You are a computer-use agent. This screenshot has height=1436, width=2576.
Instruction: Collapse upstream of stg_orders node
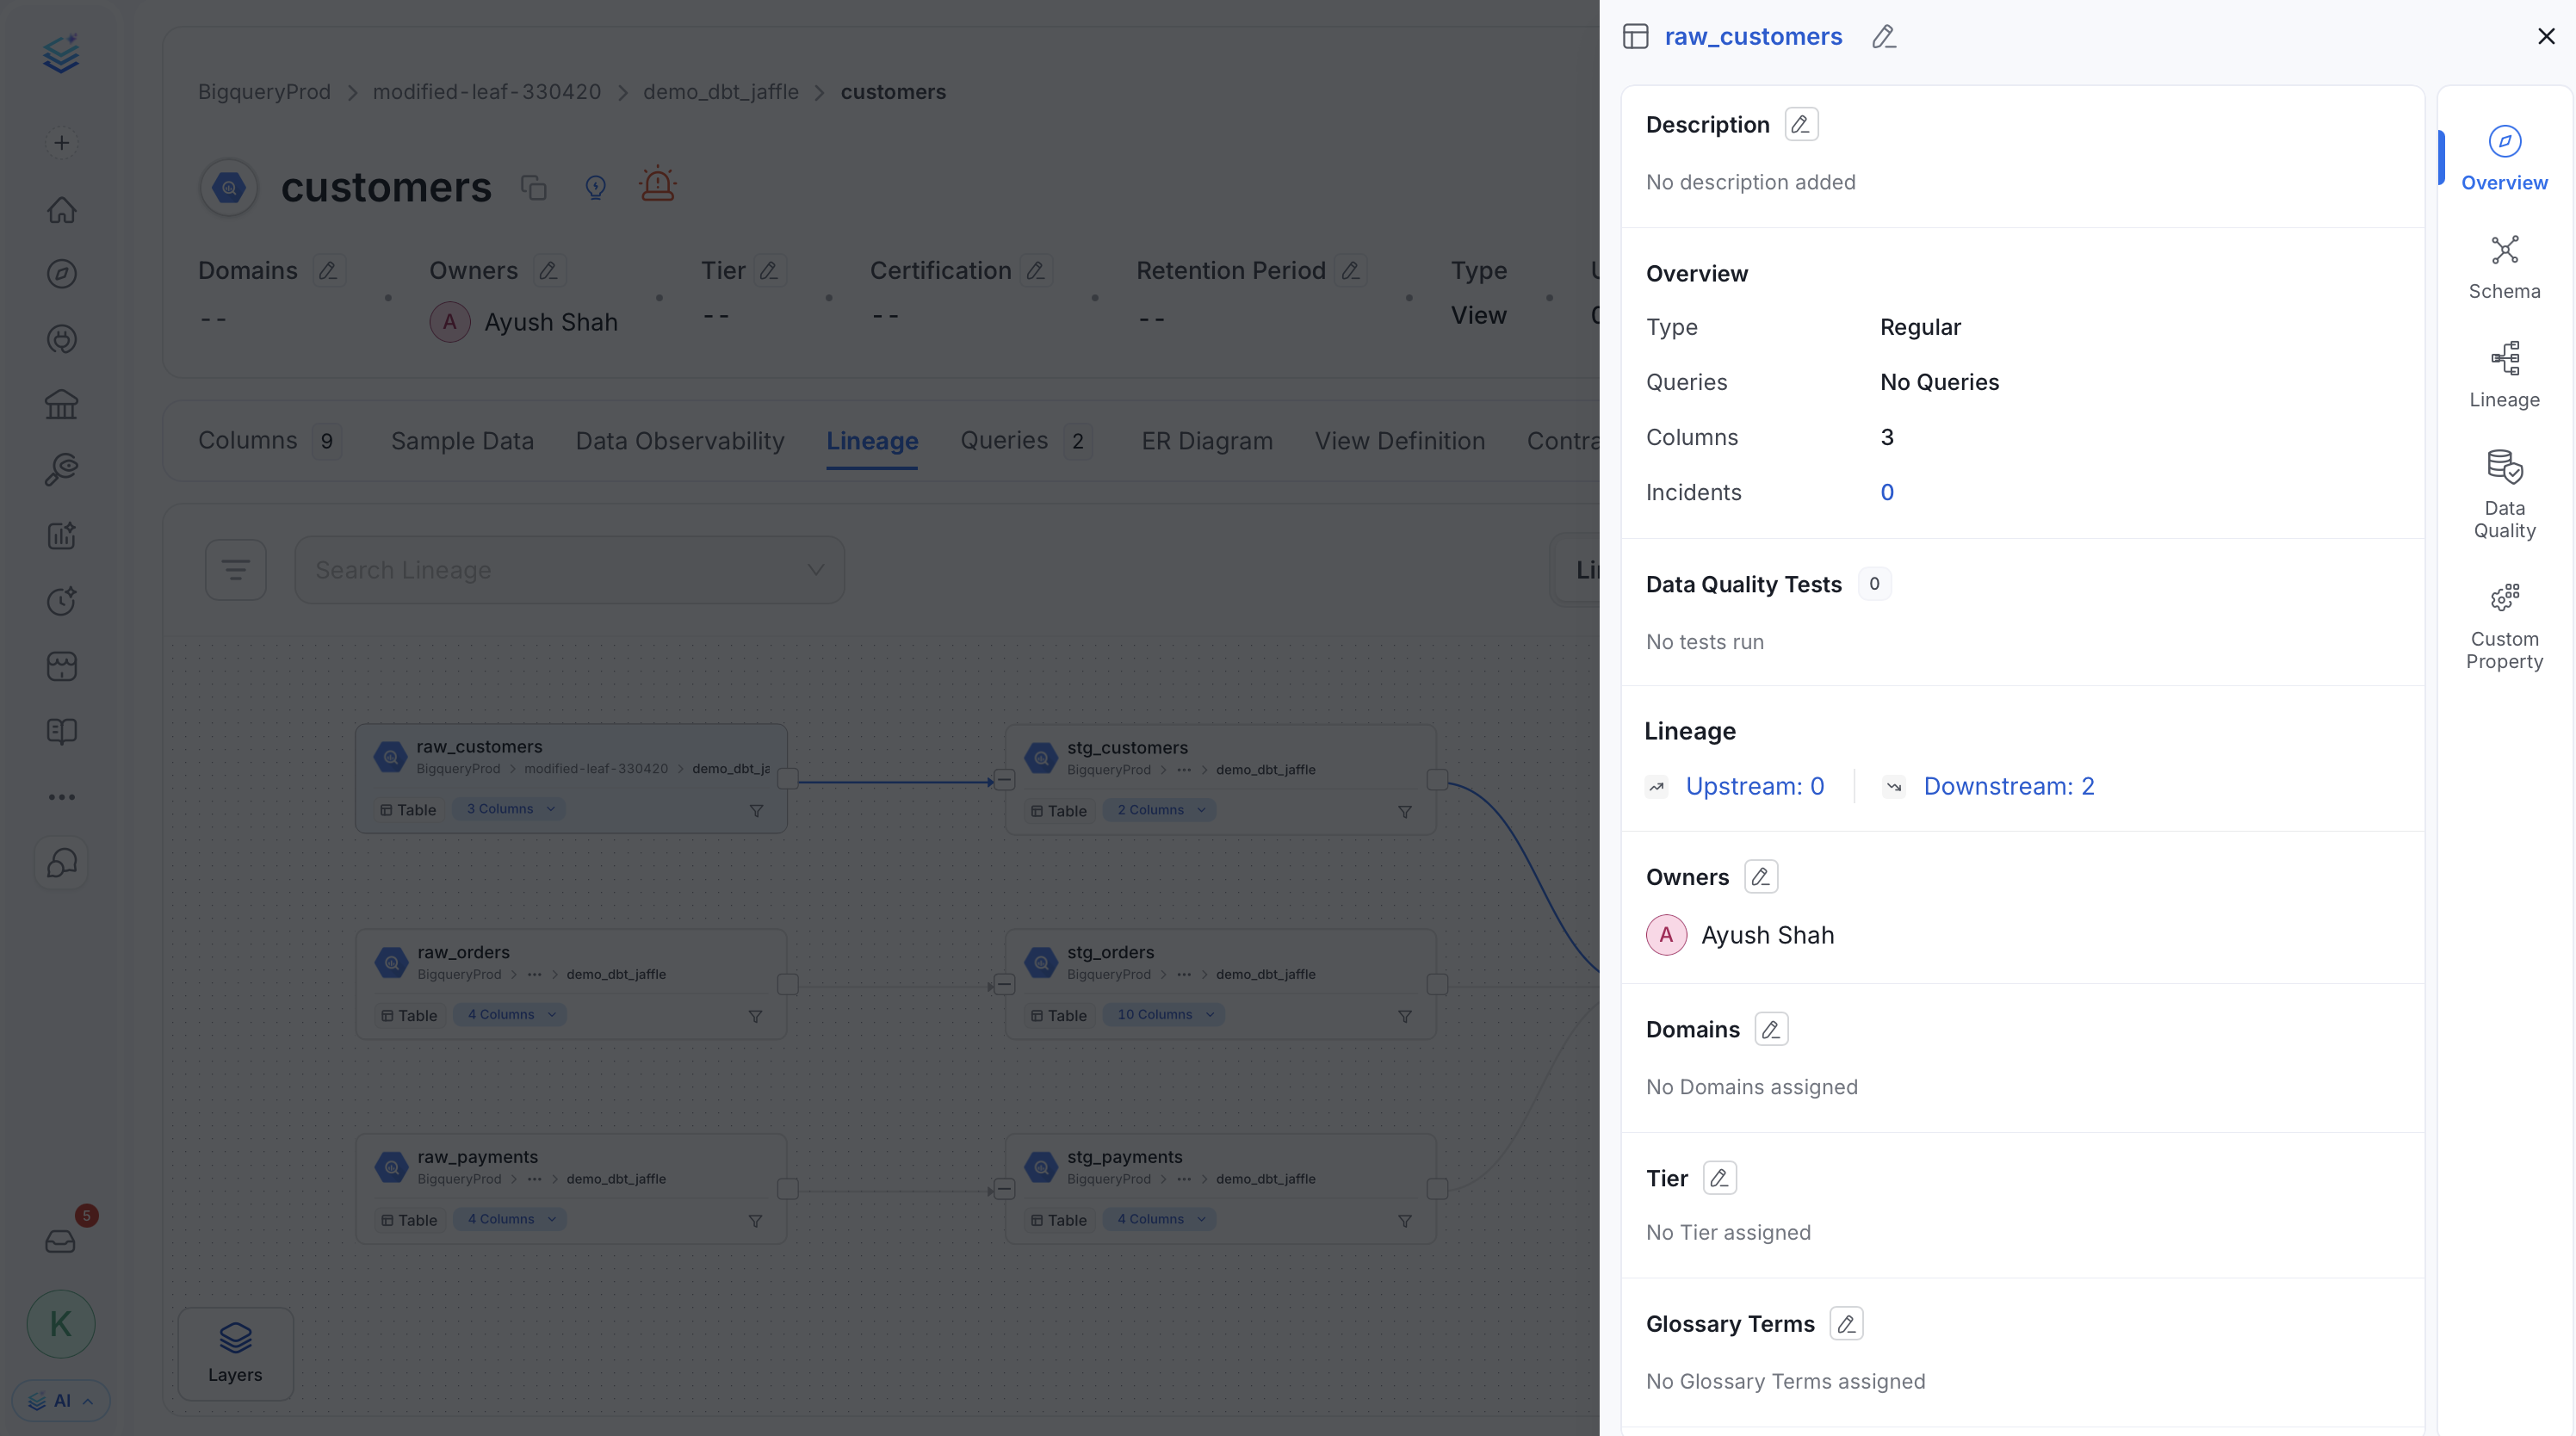[x=1004, y=985]
